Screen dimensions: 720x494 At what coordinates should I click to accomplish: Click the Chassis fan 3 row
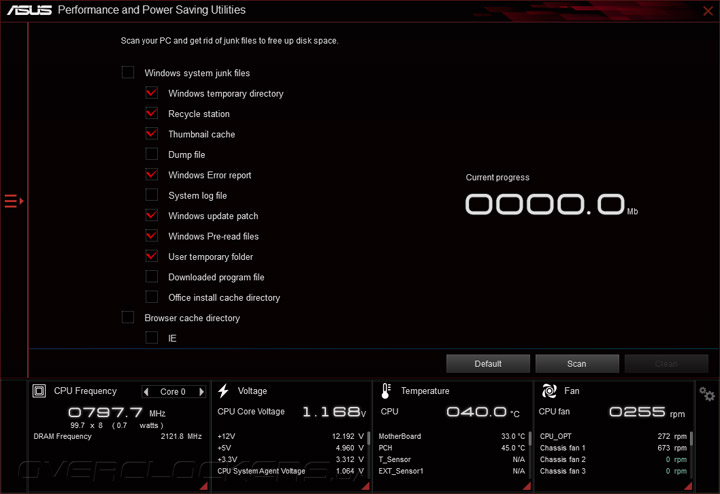[613, 471]
